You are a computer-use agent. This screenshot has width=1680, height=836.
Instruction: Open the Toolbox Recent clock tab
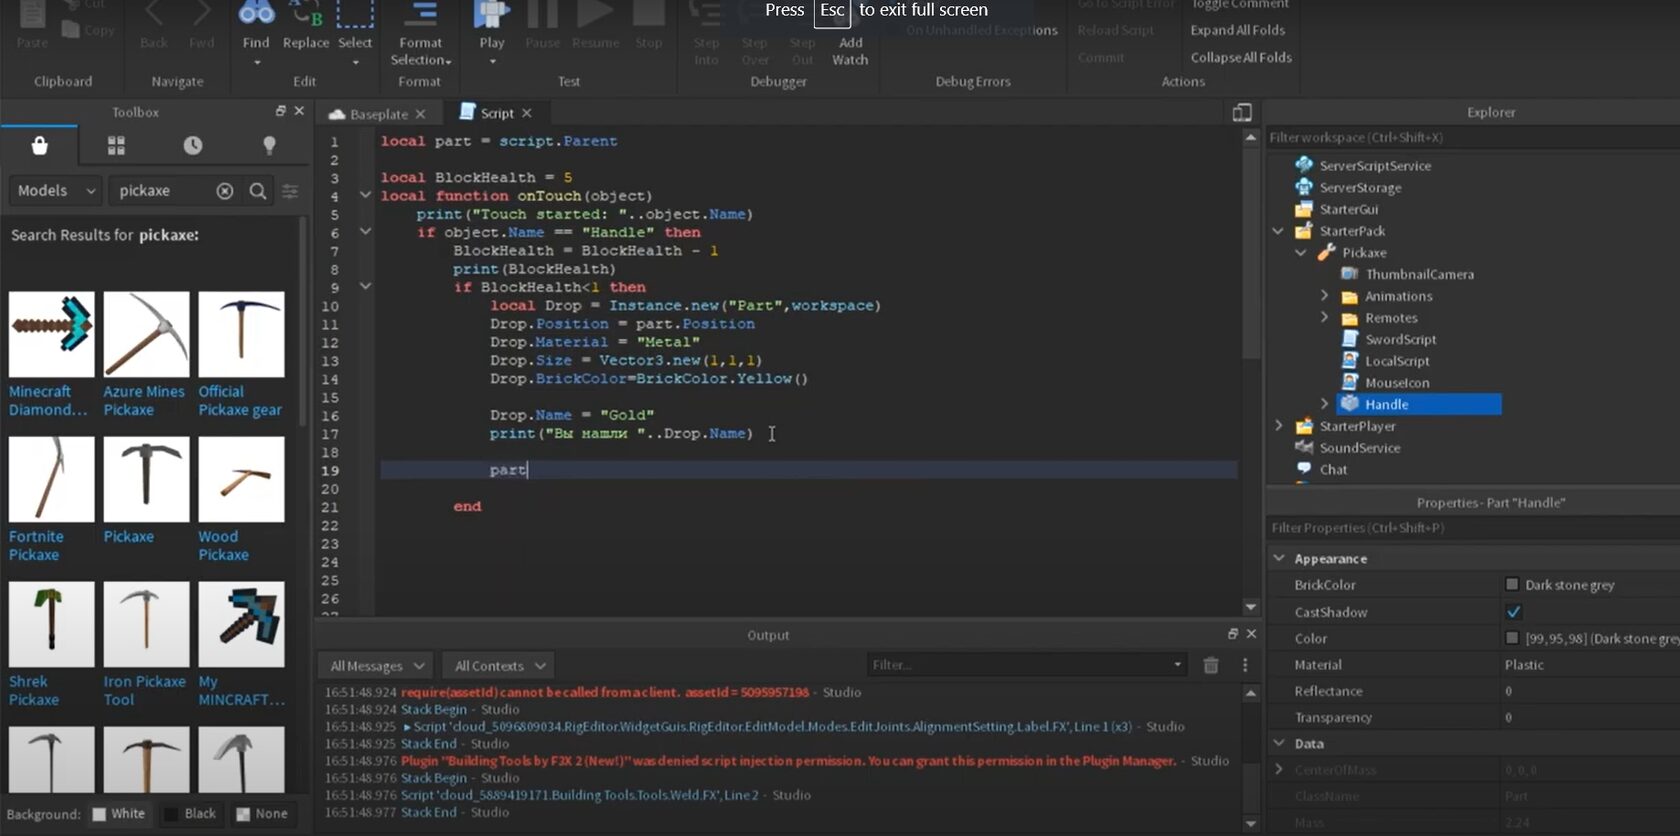(193, 146)
